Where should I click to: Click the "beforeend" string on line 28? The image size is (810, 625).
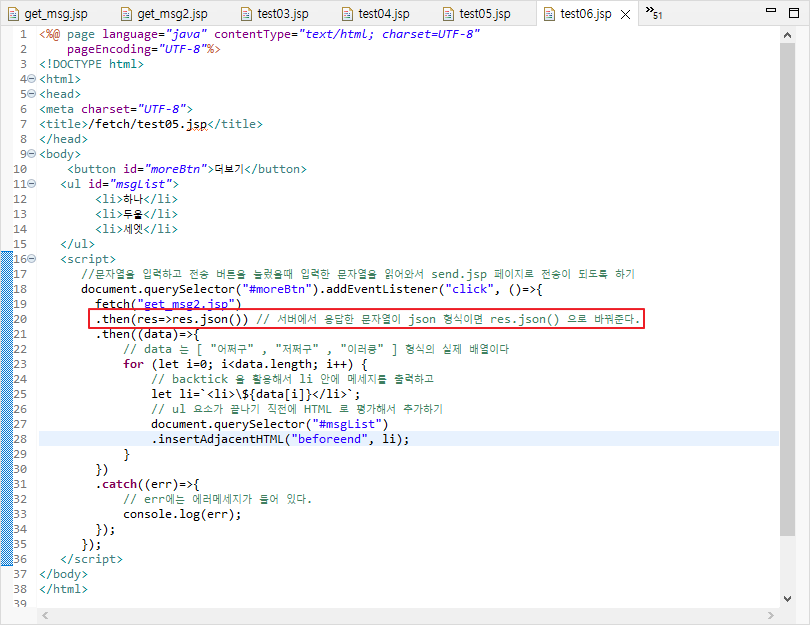tap(330, 439)
